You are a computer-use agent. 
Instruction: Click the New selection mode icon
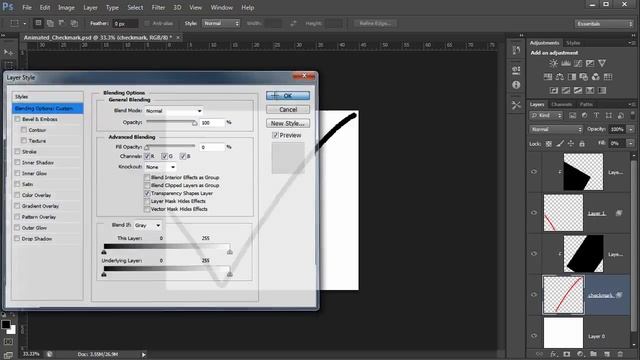tap(38, 23)
